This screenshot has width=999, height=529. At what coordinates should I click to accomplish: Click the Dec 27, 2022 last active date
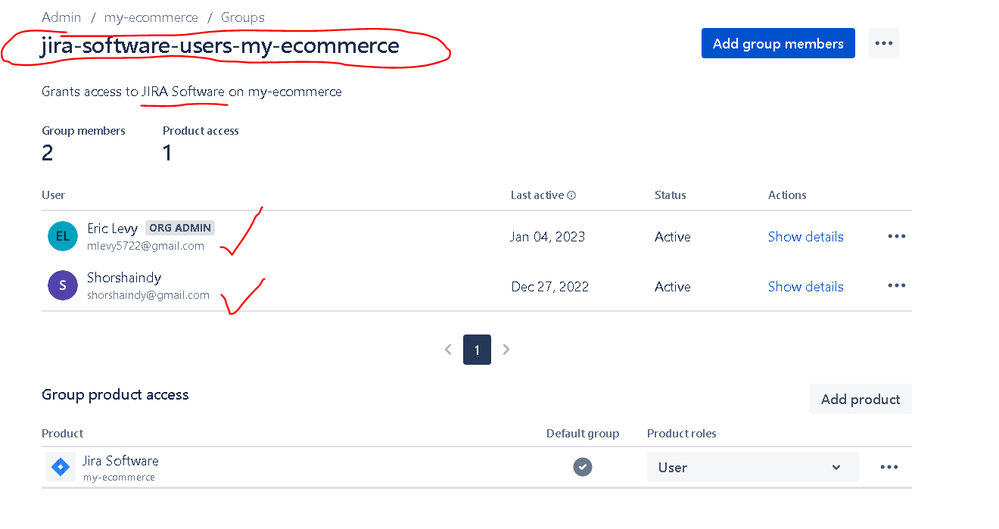pyautogui.click(x=549, y=287)
